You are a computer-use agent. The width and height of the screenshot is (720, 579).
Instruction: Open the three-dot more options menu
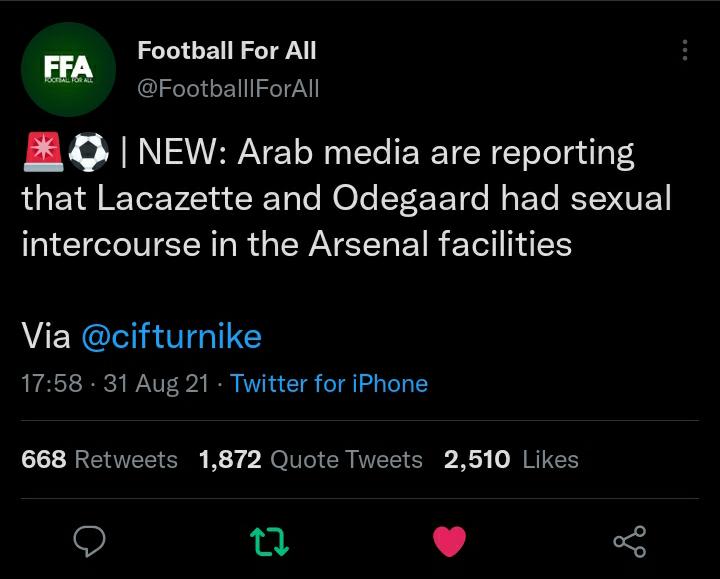point(685,50)
